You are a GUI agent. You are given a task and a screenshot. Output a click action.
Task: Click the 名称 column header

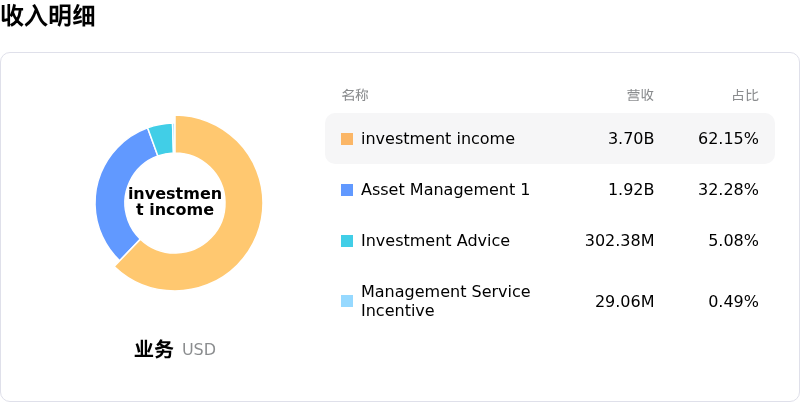click(x=355, y=95)
